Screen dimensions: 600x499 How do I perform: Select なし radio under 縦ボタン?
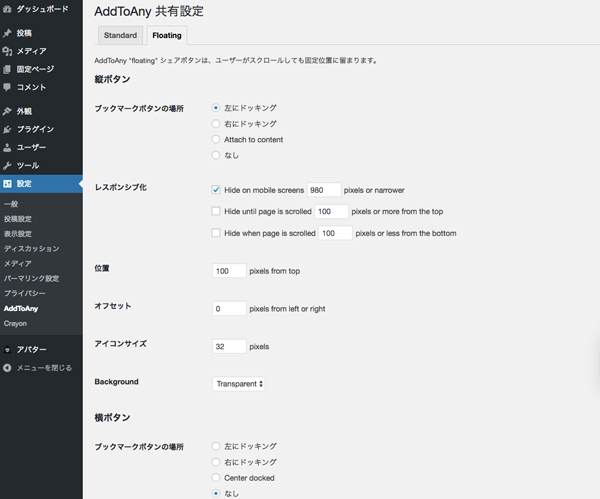pos(216,155)
